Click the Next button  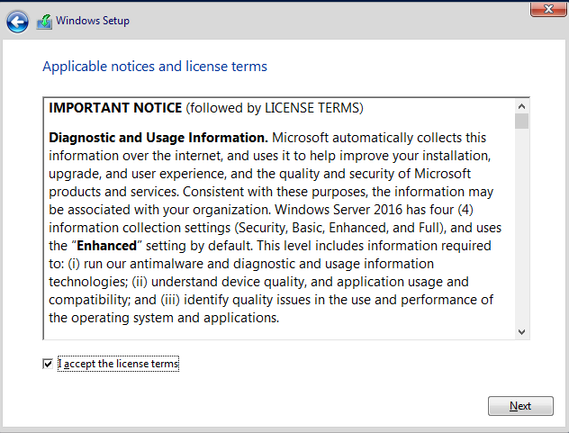point(520,406)
